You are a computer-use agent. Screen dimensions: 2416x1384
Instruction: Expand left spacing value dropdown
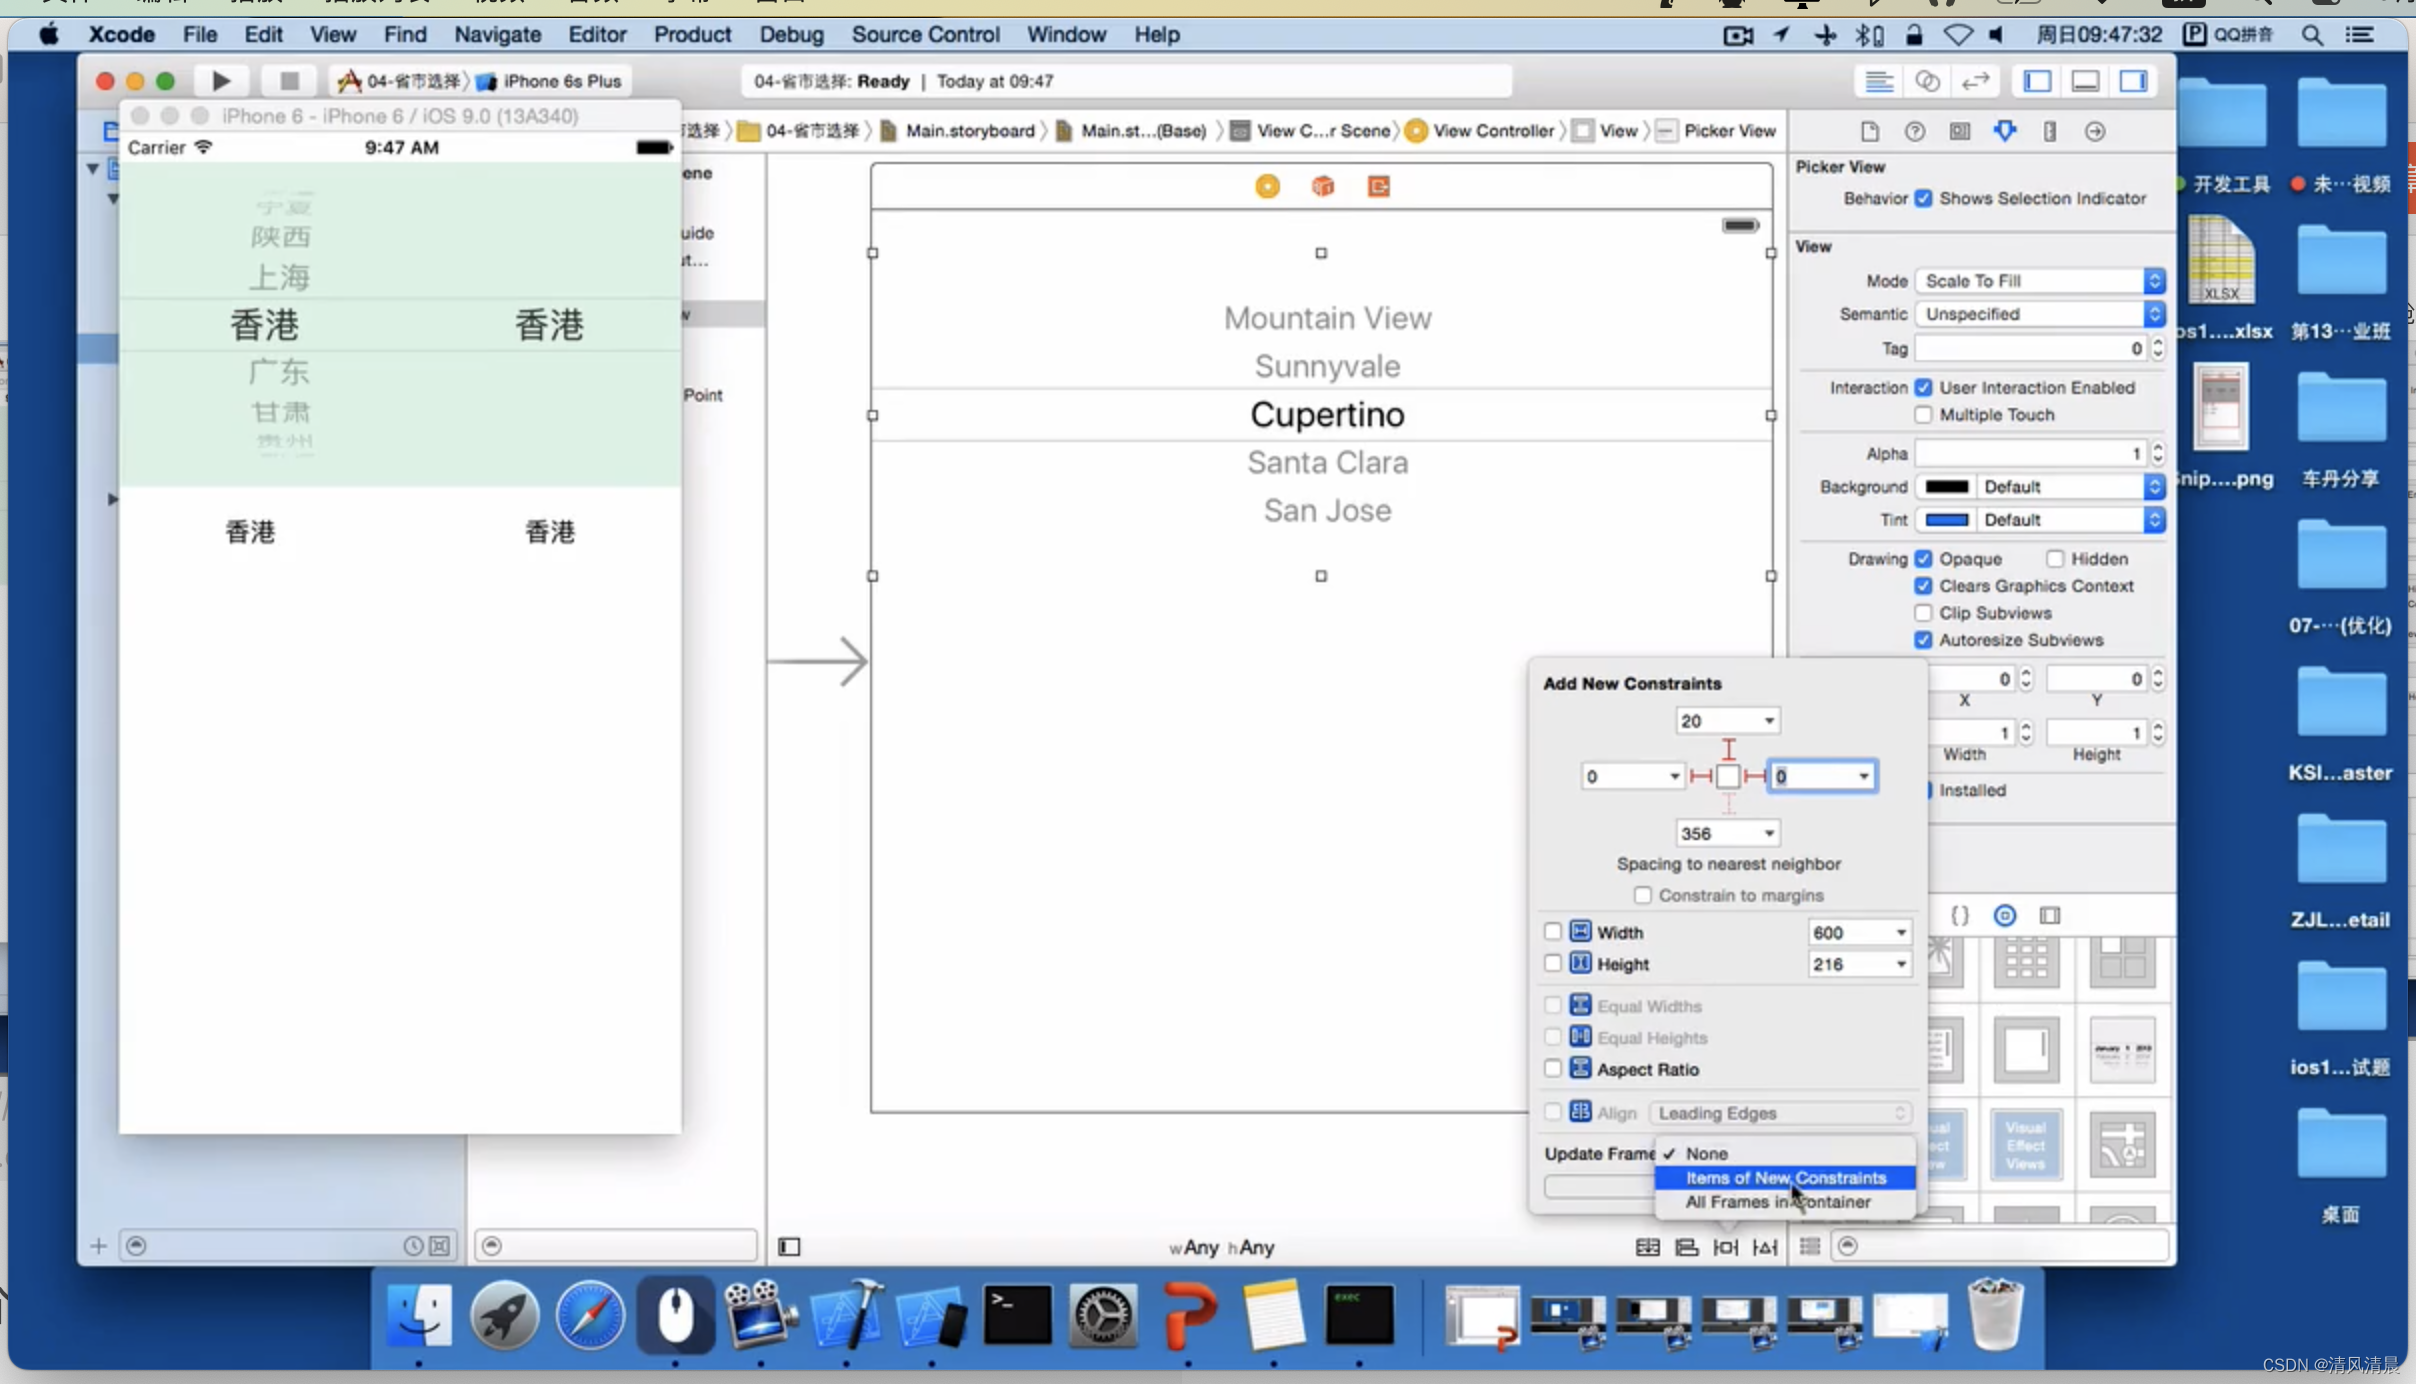tap(1675, 776)
